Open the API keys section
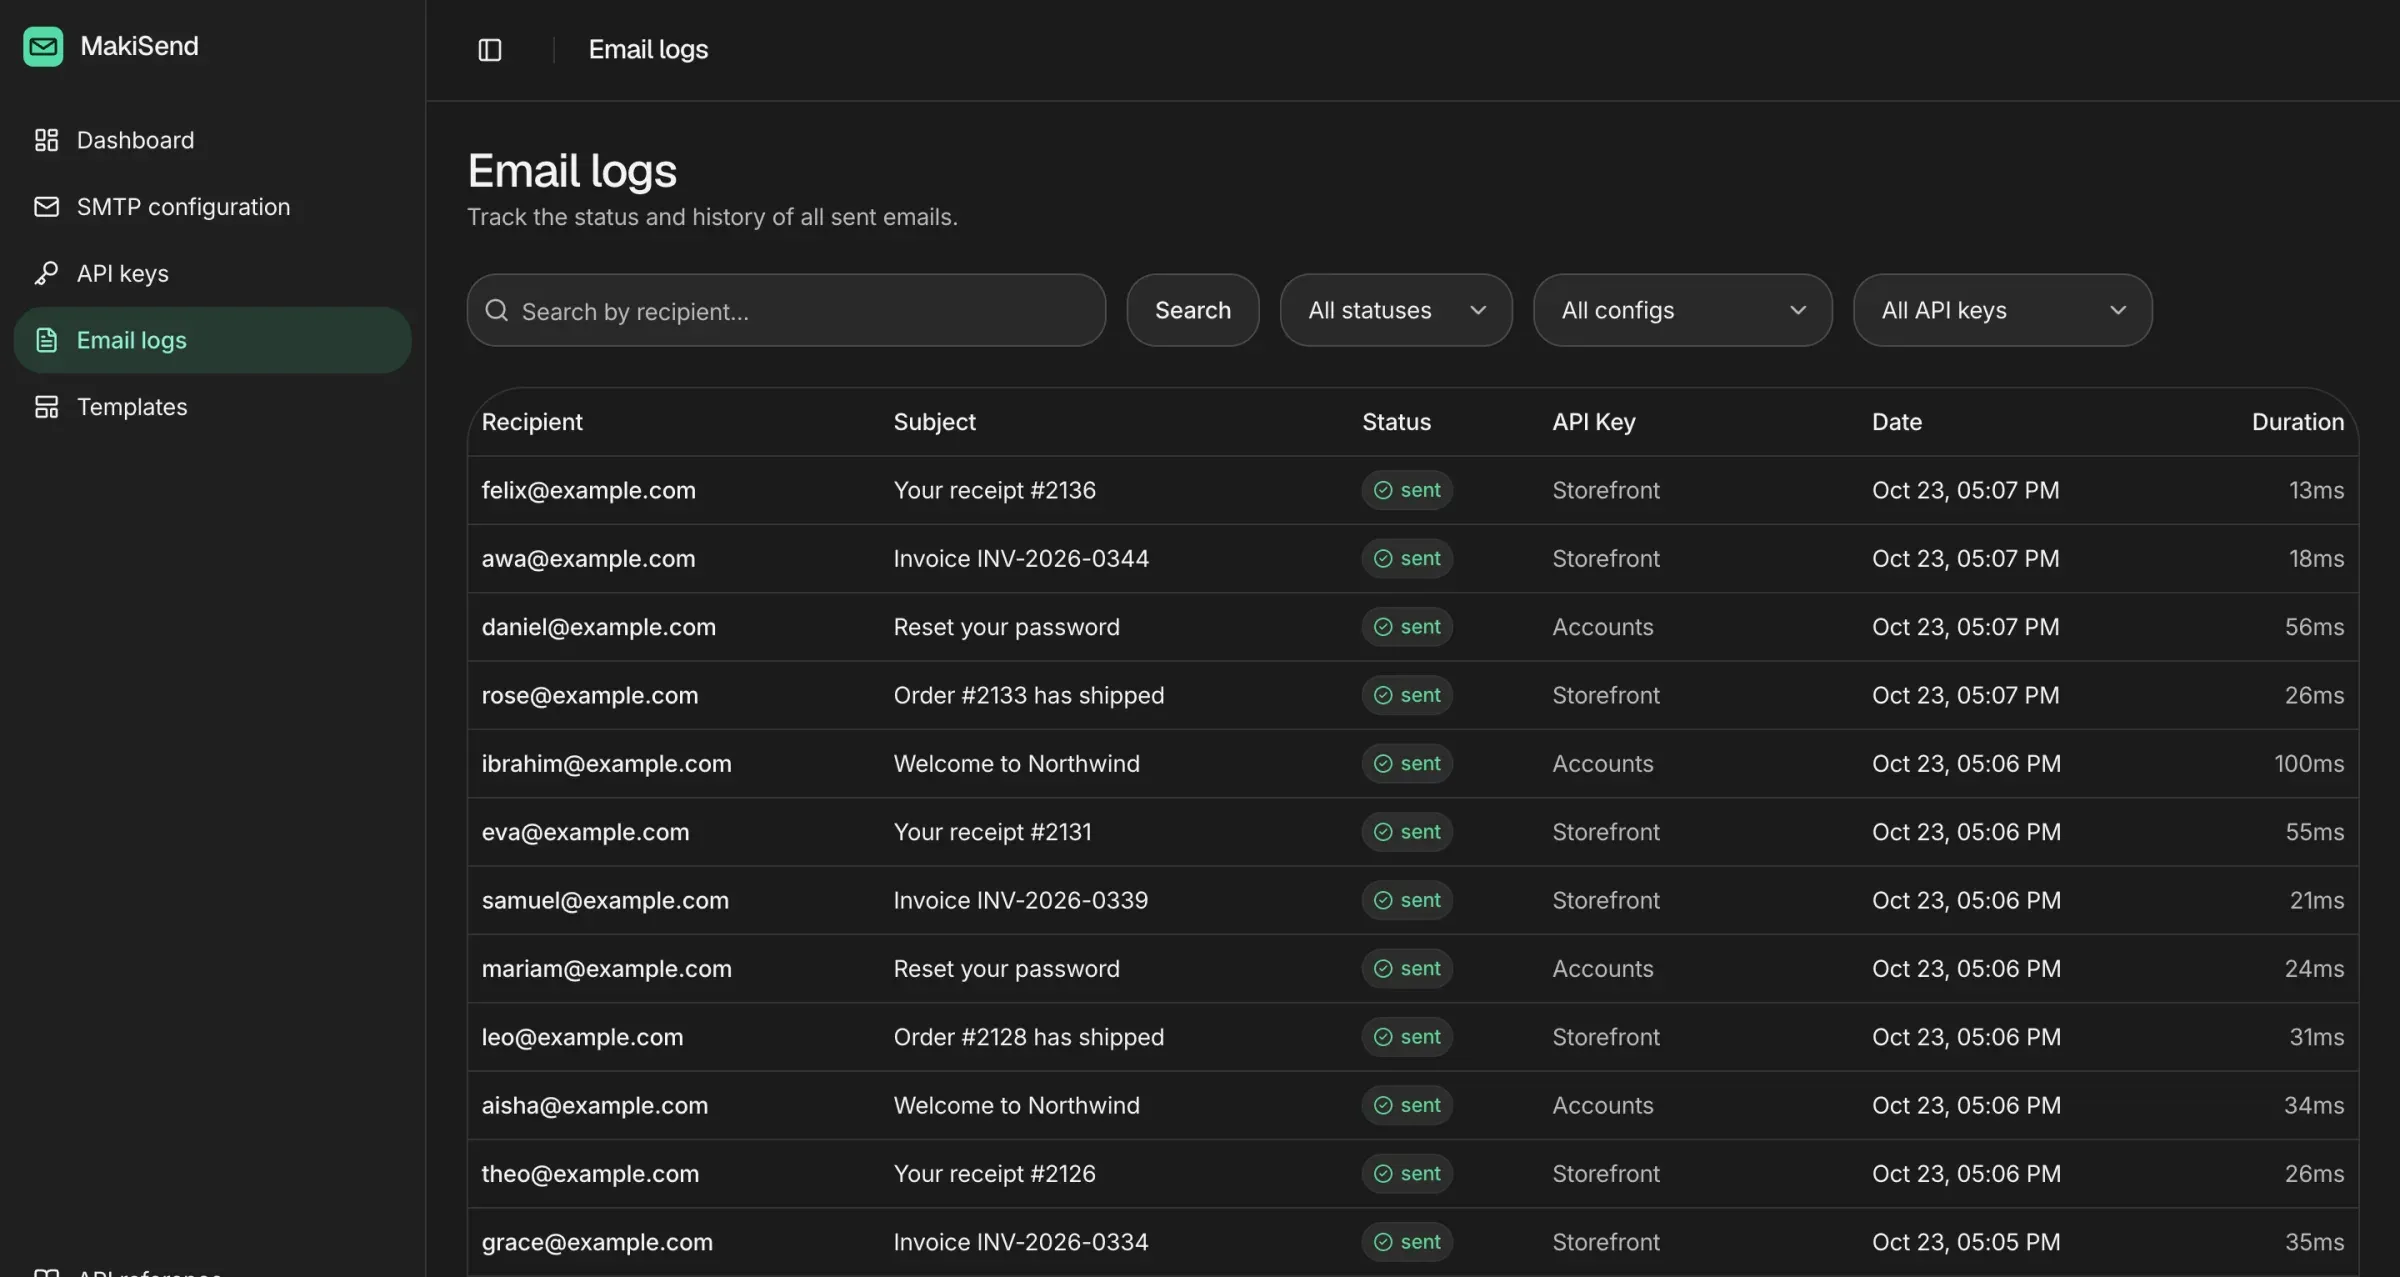Viewport: 2400px width, 1277px height. pos(212,273)
